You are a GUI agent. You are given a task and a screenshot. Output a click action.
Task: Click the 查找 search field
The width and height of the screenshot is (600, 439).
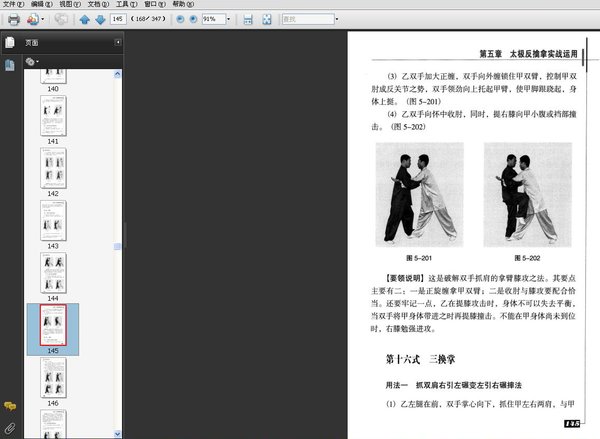click(308, 19)
